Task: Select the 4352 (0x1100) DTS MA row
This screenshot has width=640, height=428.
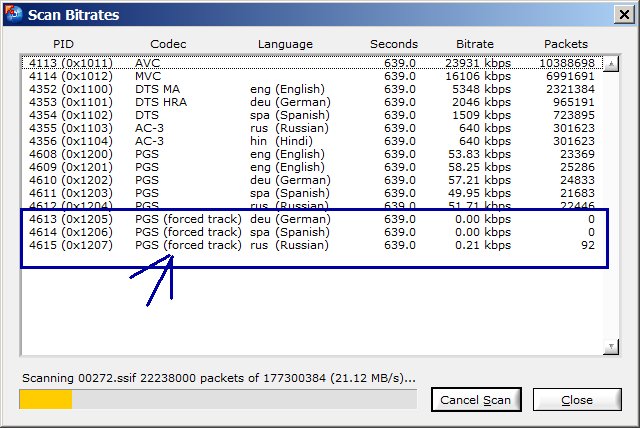Action: (x=312, y=89)
